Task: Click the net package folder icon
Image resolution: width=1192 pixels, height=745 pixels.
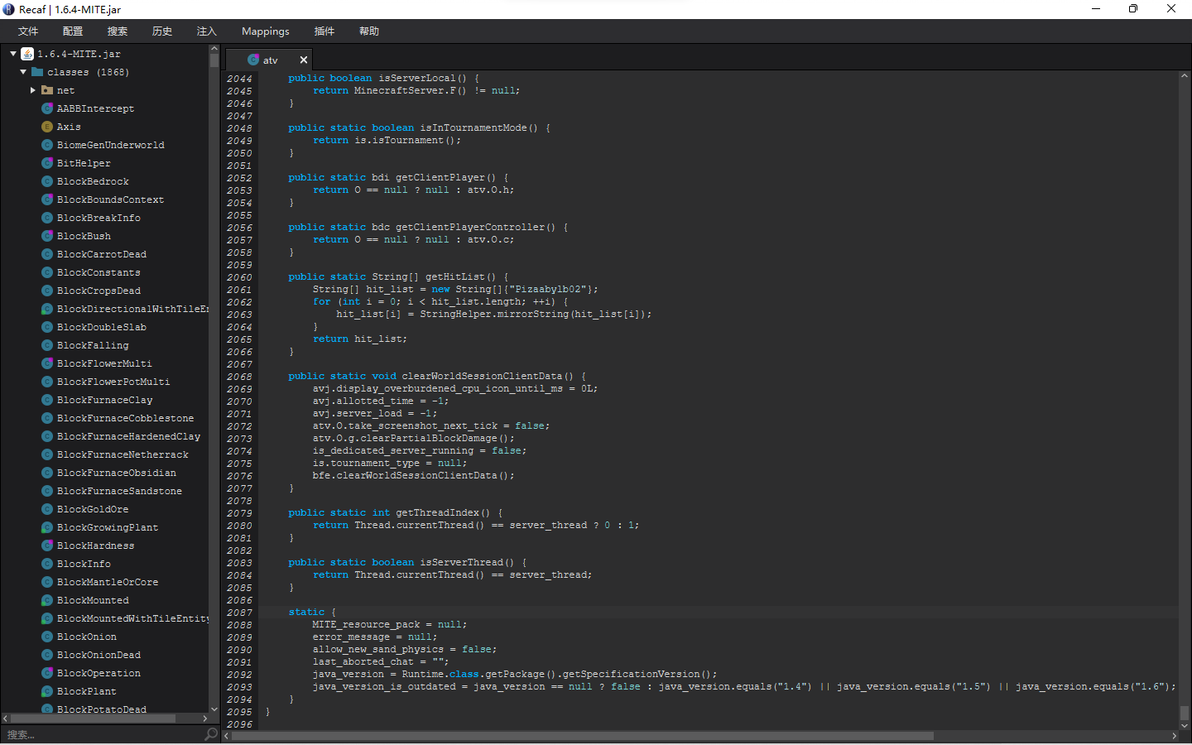Action: pos(47,90)
